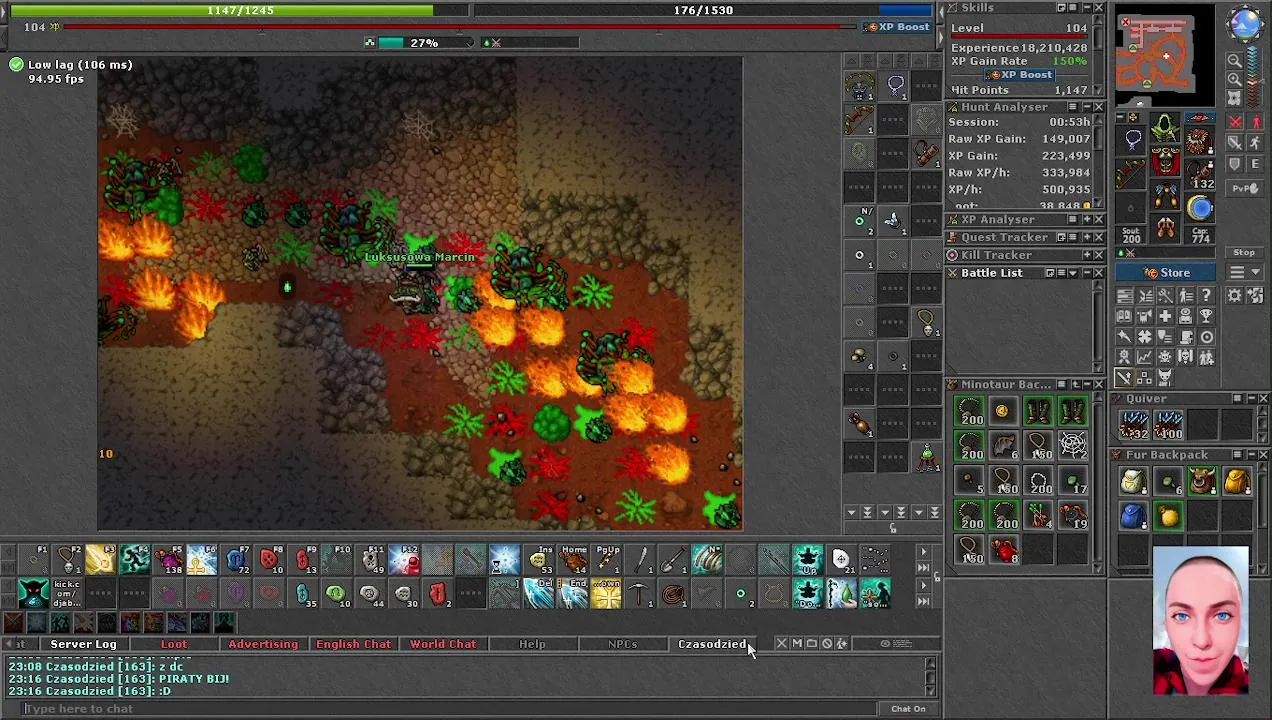Enable balanced combat mode
The image size is (1272, 720).
click(x=1236, y=143)
